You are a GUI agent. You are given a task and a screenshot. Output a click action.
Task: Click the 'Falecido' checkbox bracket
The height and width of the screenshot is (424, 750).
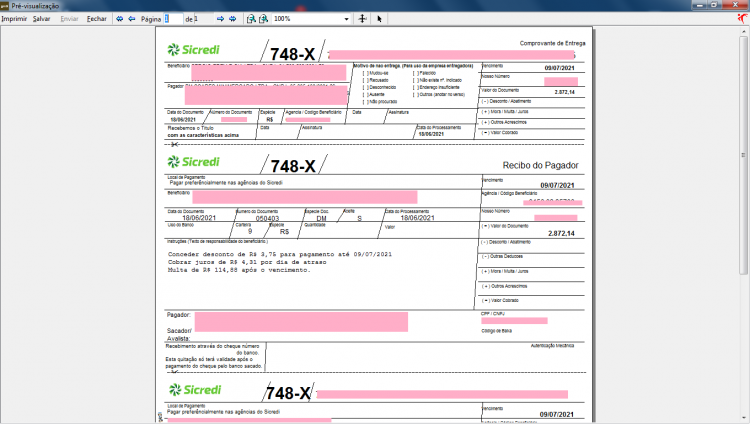(x=416, y=73)
